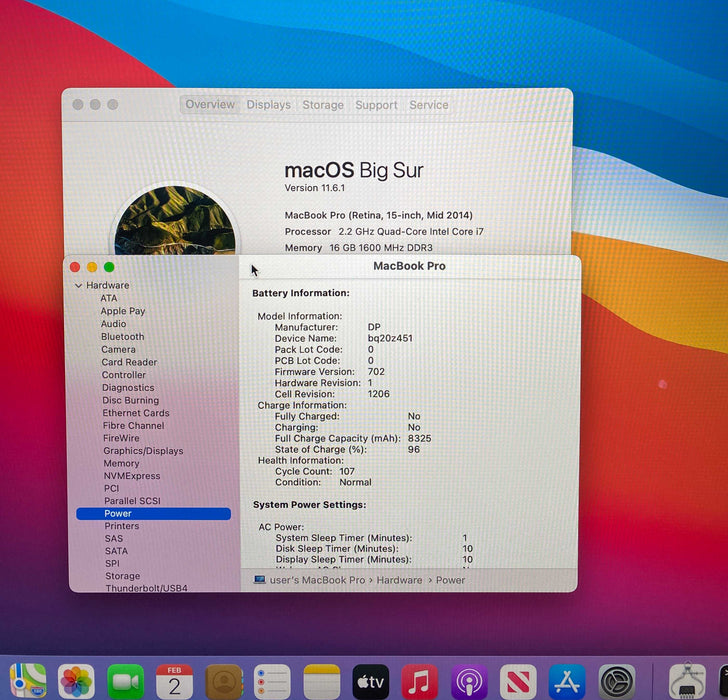Viewport: 728px width, 700px height.
Task: Open the Notes app in the Dock
Action: point(322,681)
